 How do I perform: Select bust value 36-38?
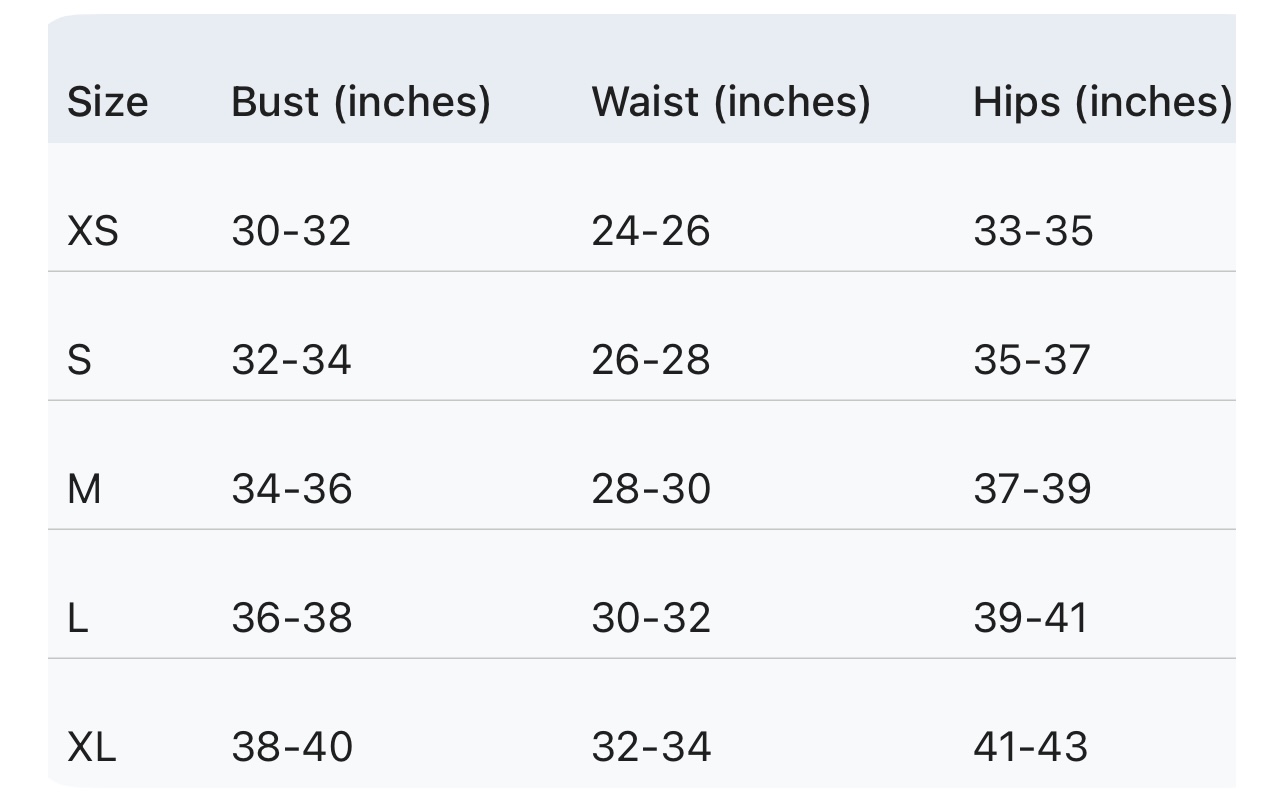tap(292, 618)
